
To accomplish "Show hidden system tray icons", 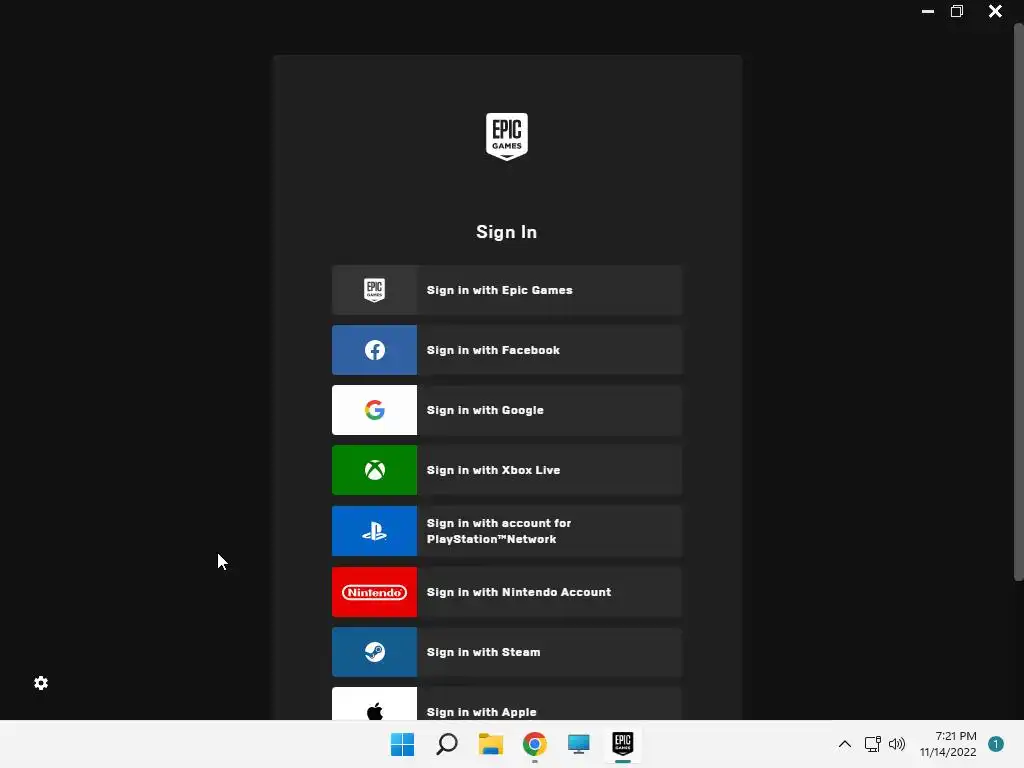I will point(844,744).
